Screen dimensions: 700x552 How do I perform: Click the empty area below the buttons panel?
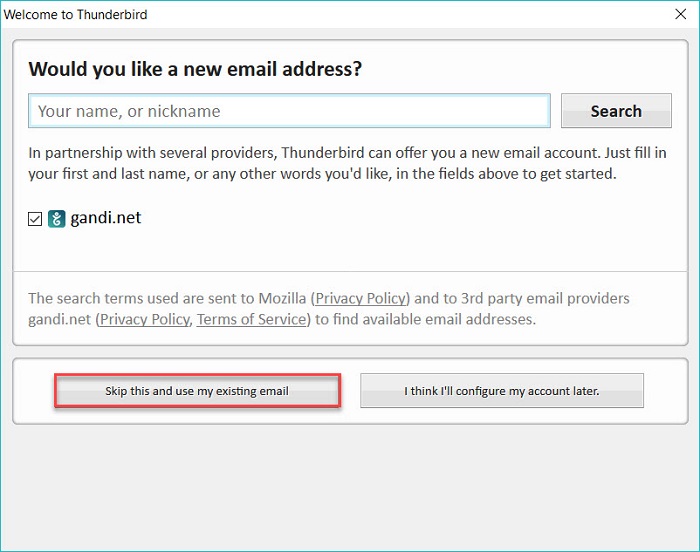point(350,487)
